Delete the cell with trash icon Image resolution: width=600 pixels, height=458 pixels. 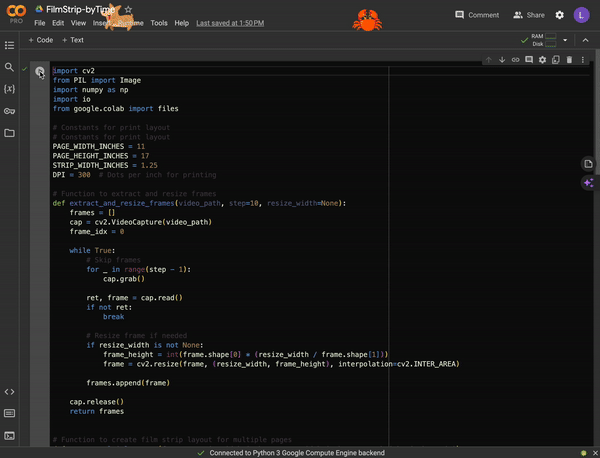click(569, 60)
